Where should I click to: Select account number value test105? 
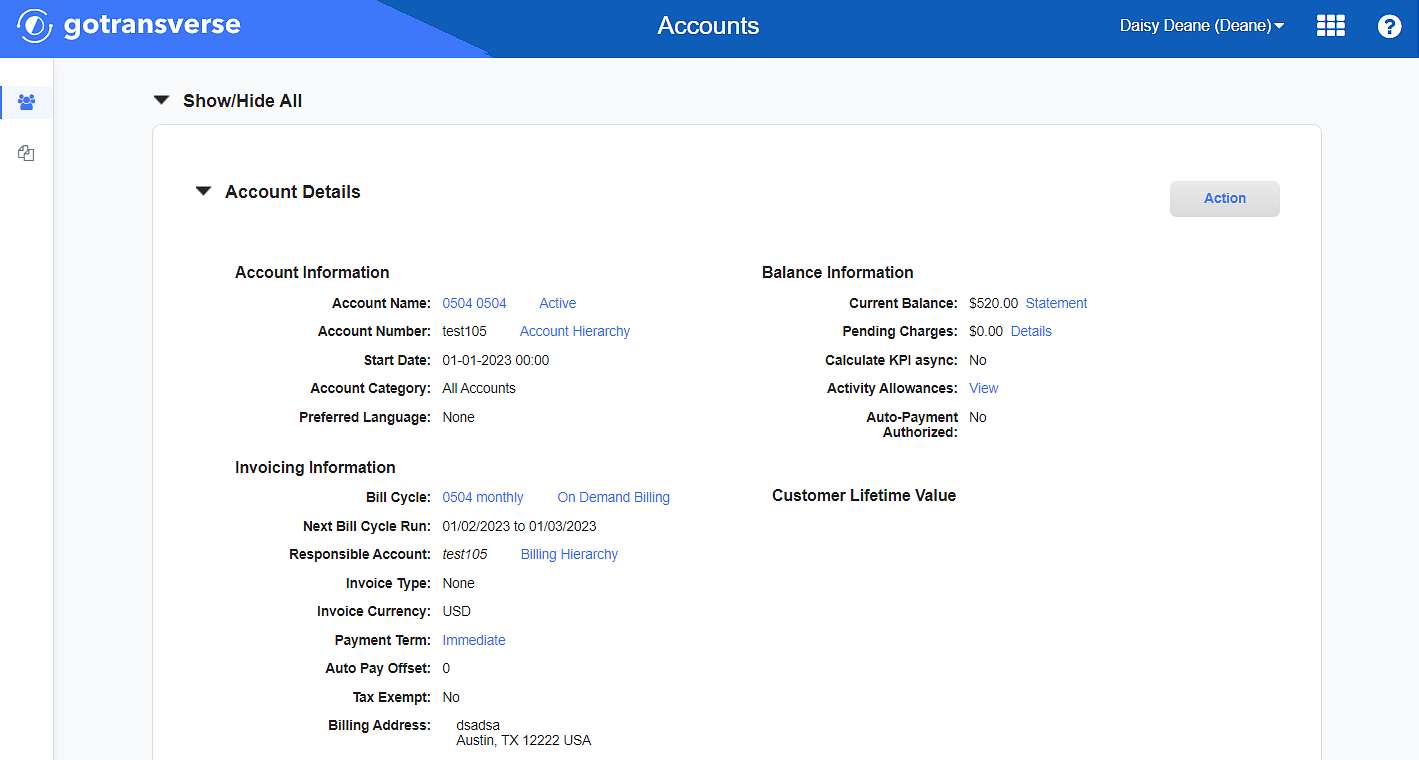coord(464,331)
